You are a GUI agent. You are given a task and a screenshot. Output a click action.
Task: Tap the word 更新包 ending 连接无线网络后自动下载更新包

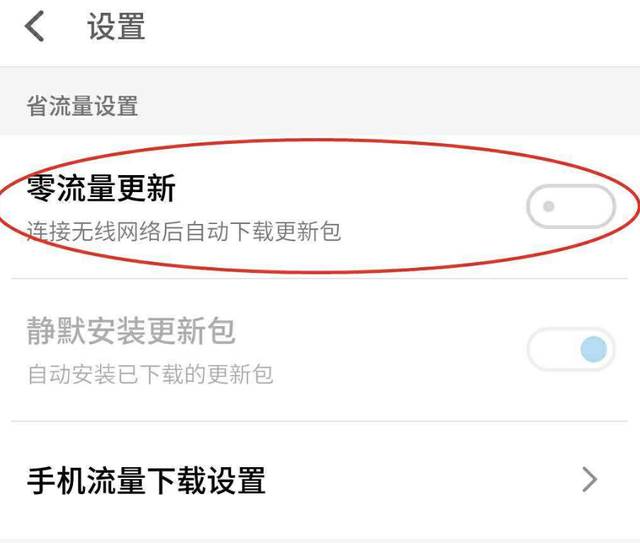click(308, 231)
